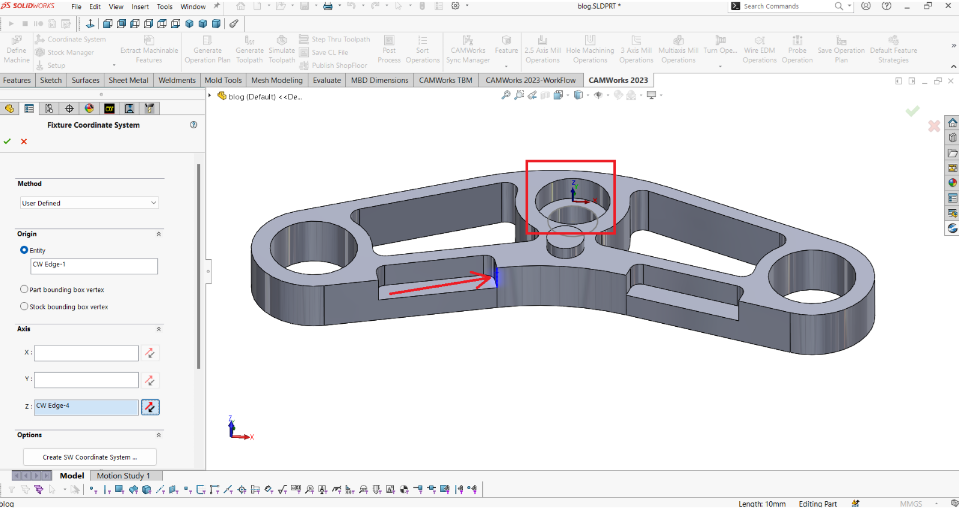
Task: Click Create SW Coordinate System button
Action: (89, 456)
